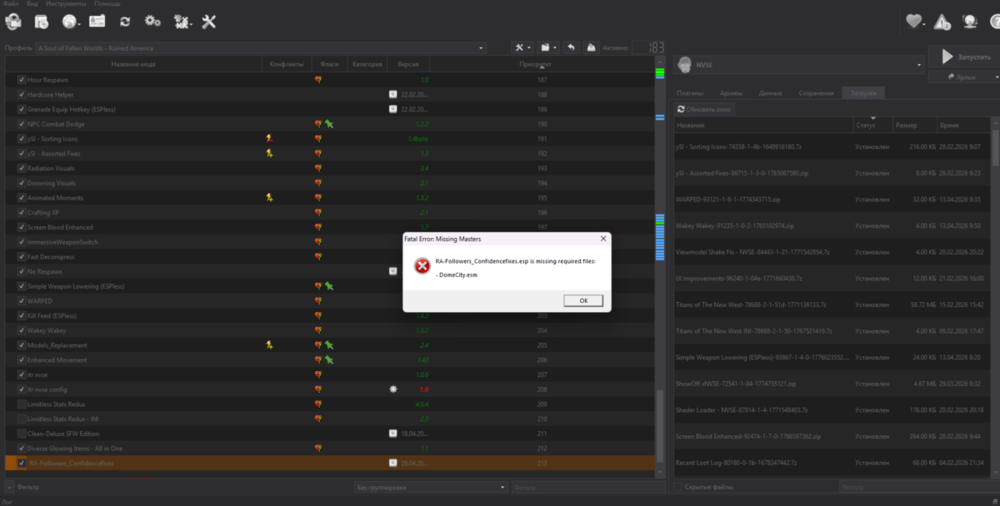The image size is (1000, 506).
Task: Open the Вид menu
Action: [x=32, y=4]
